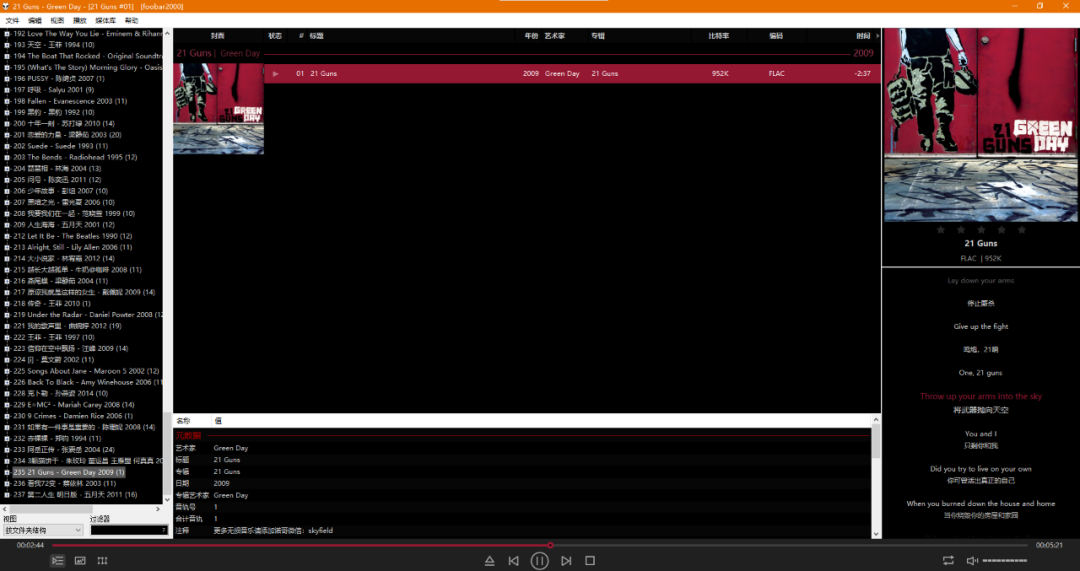
Task: Open the 帮助 menu
Action: (x=131, y=21)
